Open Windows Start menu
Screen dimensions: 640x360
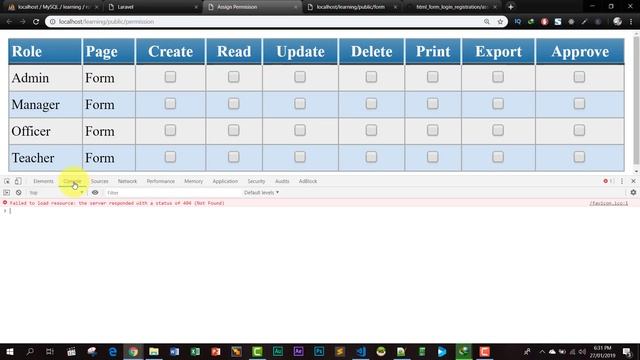point(10,351)
